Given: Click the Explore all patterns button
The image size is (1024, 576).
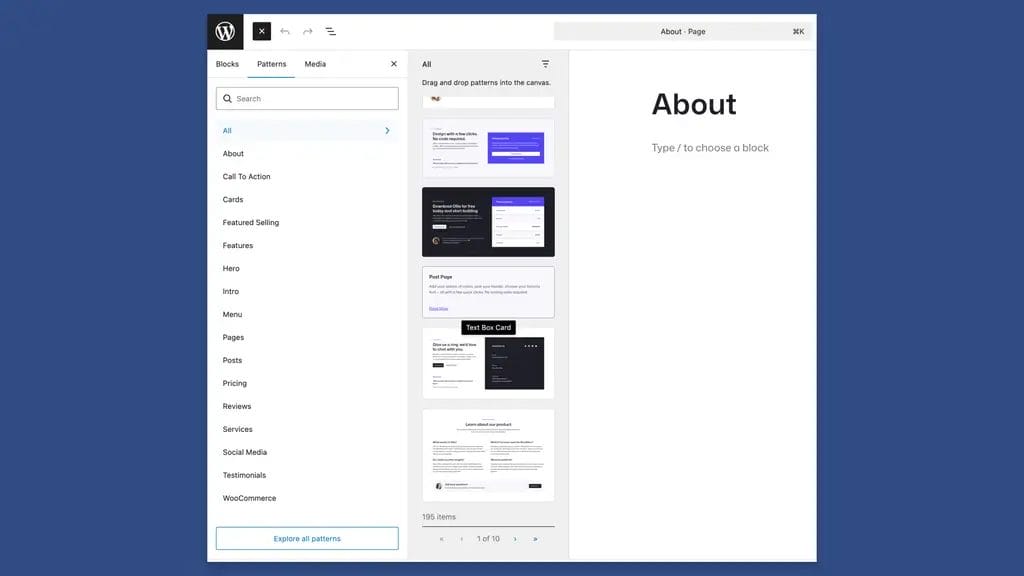Looking at the screenshot, I should click(307, 537).
